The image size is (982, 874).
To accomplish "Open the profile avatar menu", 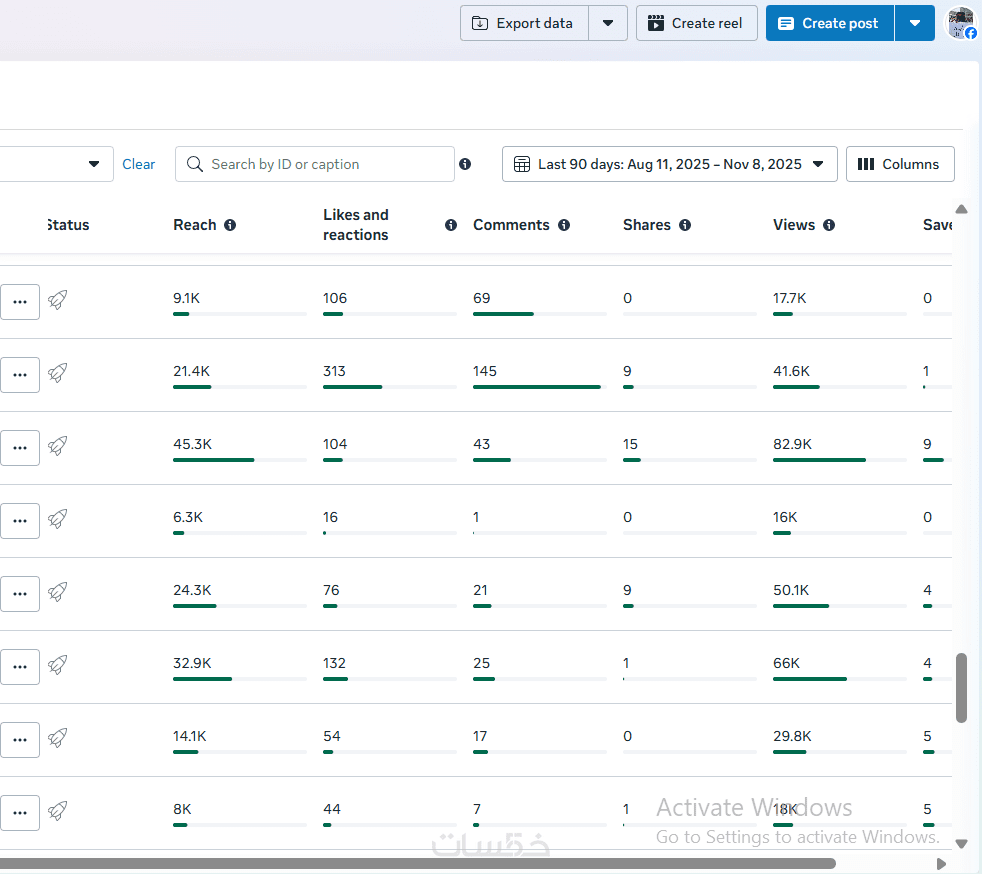I will point(961,23).
